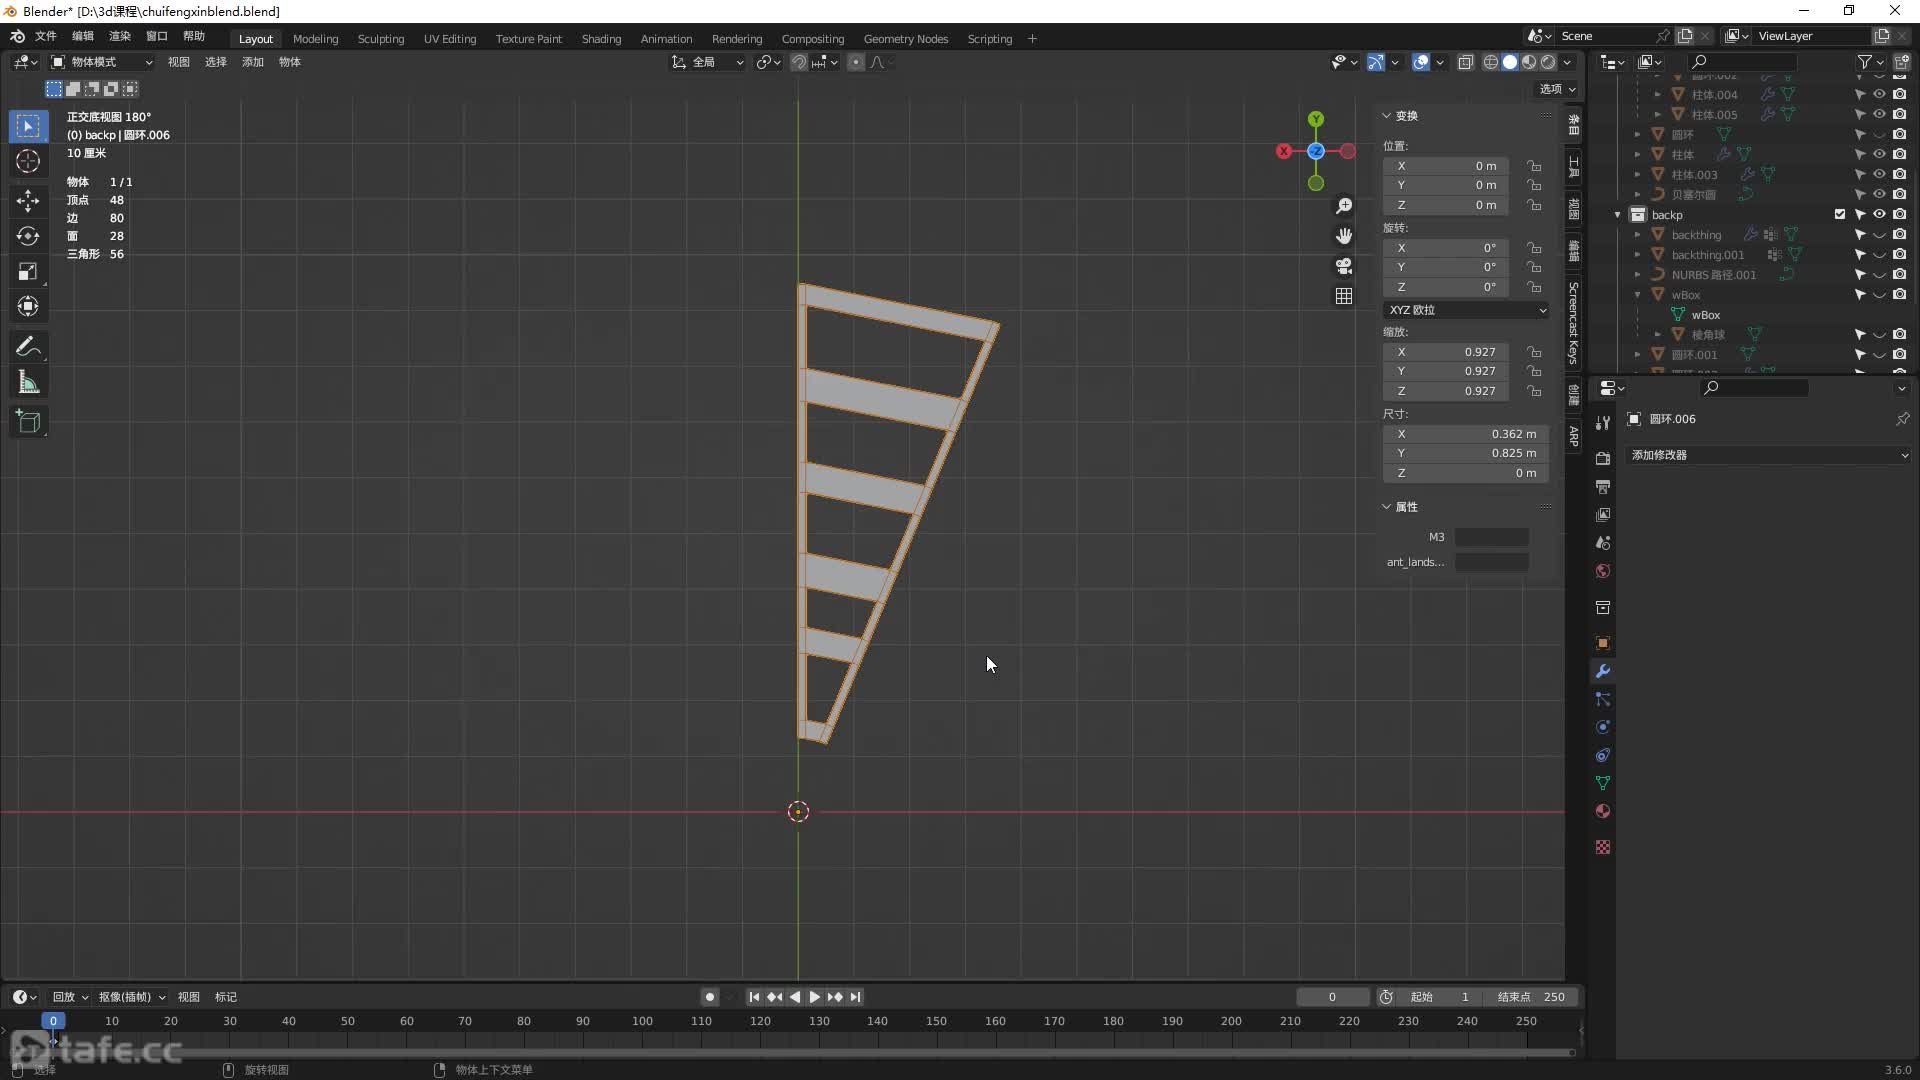Click the pan view hand icon
1920x1080 pixels.
pos(1344,236)
